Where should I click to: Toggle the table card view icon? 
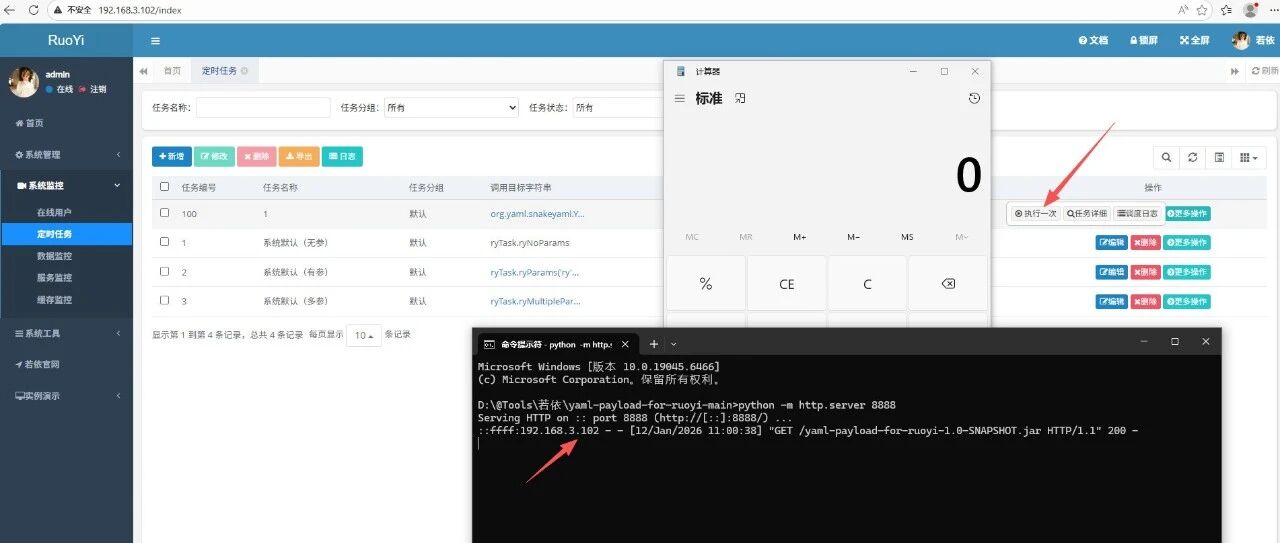pyautogui.click(x=1219, y=157)
